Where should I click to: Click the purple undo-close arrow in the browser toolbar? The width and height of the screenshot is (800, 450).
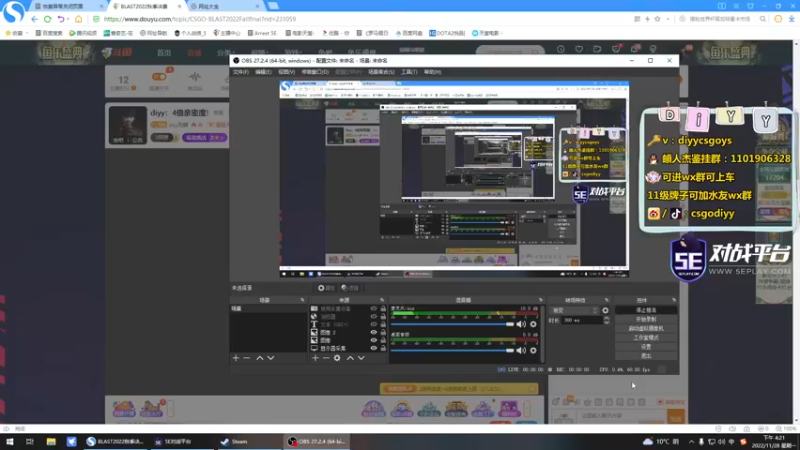tap(61, 19)
